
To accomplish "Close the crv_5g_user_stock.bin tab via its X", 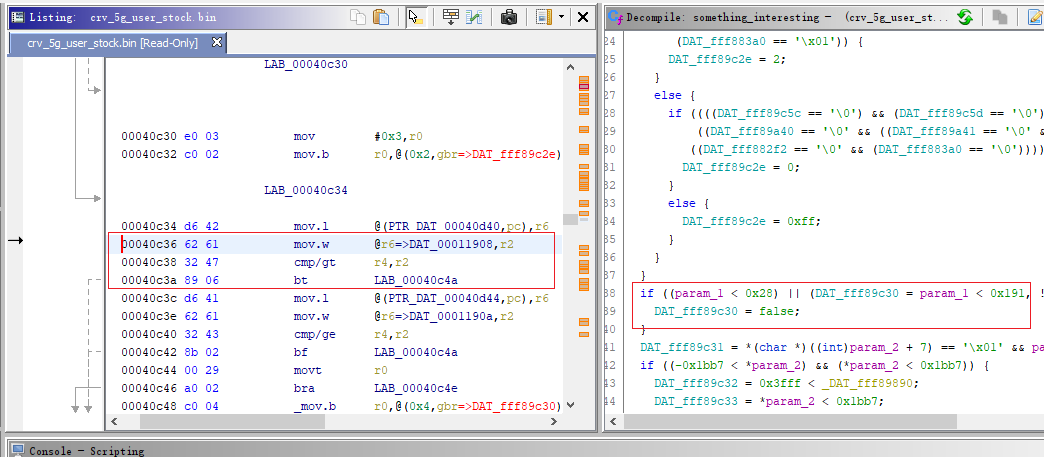I will [x=216, y=43].
